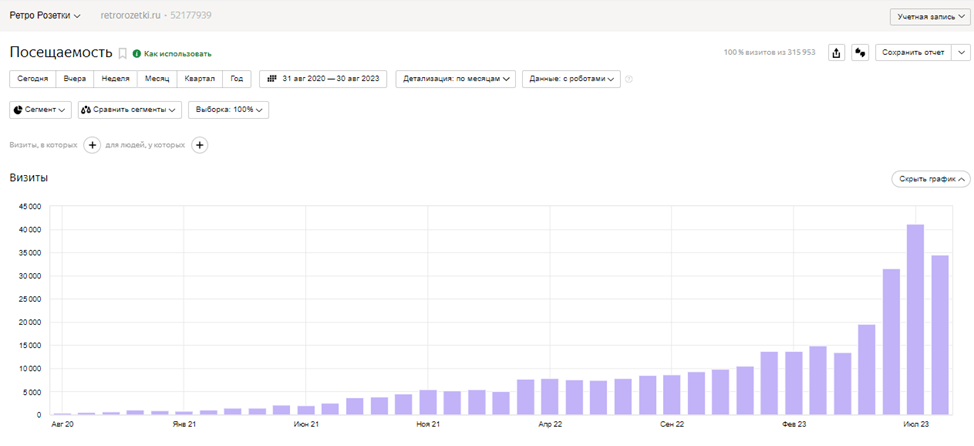974x446 pixels.
Task: Open the Сегмент dropdown
Action: (x=40, y=109)
